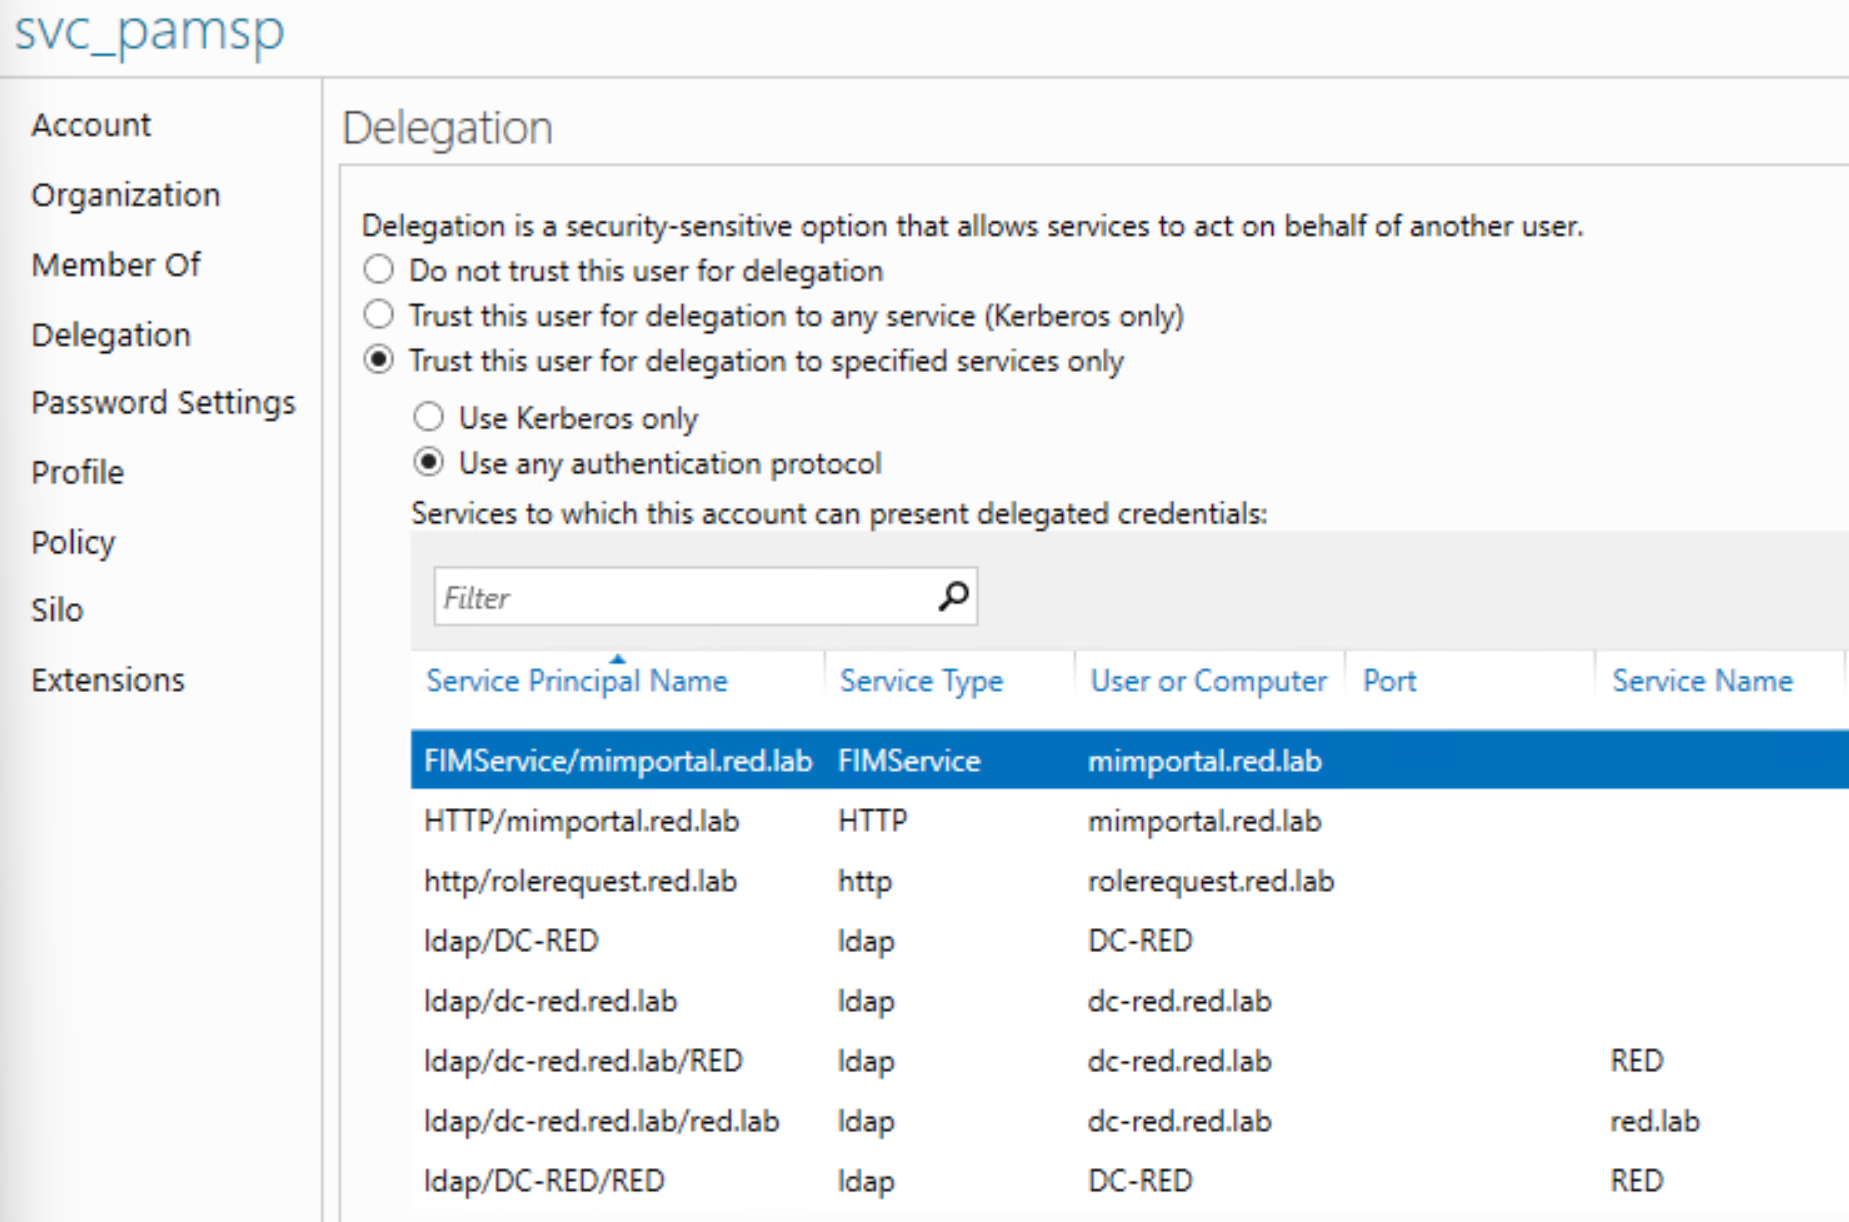Open the Account section in sidebar
The width and height of the screenshot is (1849, 1222).
(x=91, y=125)
